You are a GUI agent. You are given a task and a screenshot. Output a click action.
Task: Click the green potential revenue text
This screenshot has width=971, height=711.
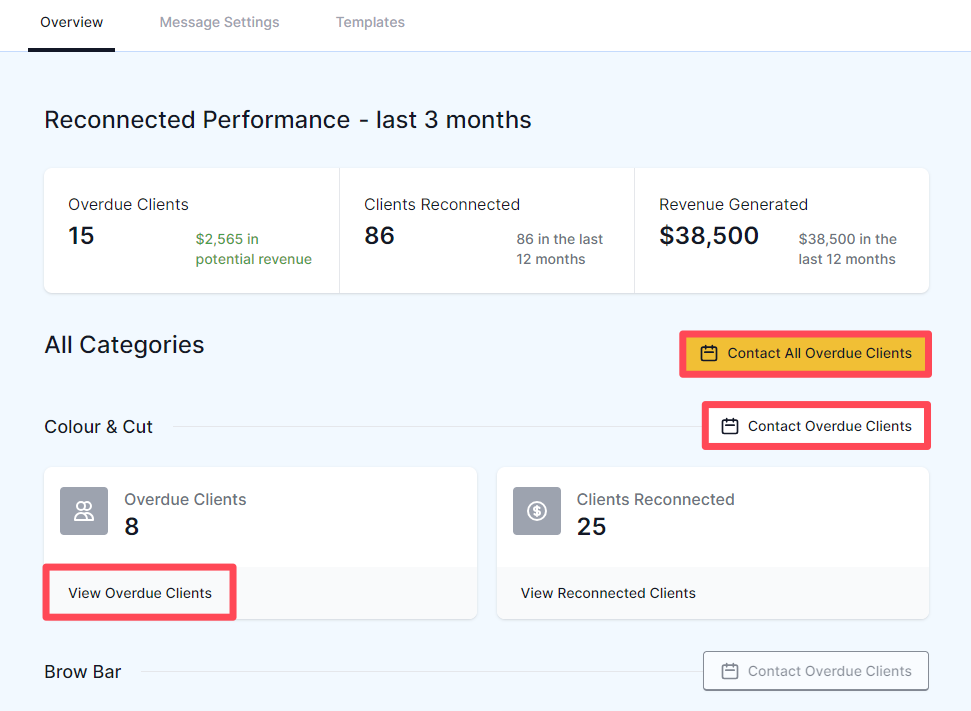click(x=253, y=249)
